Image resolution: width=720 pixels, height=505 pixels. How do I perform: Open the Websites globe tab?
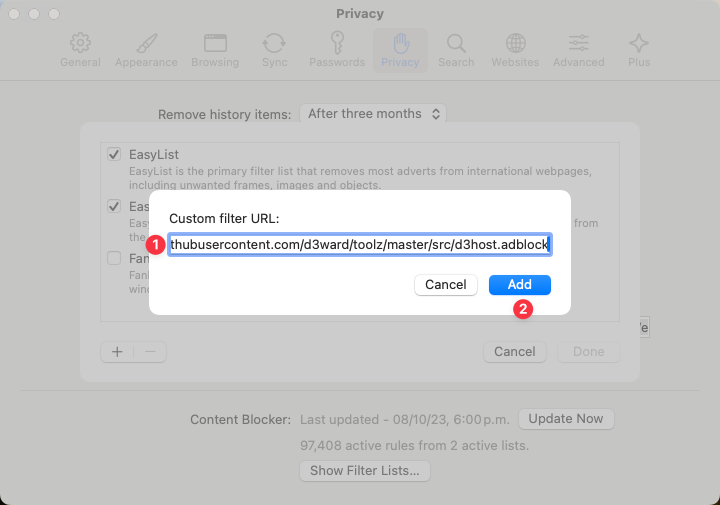tap(515, 50)
